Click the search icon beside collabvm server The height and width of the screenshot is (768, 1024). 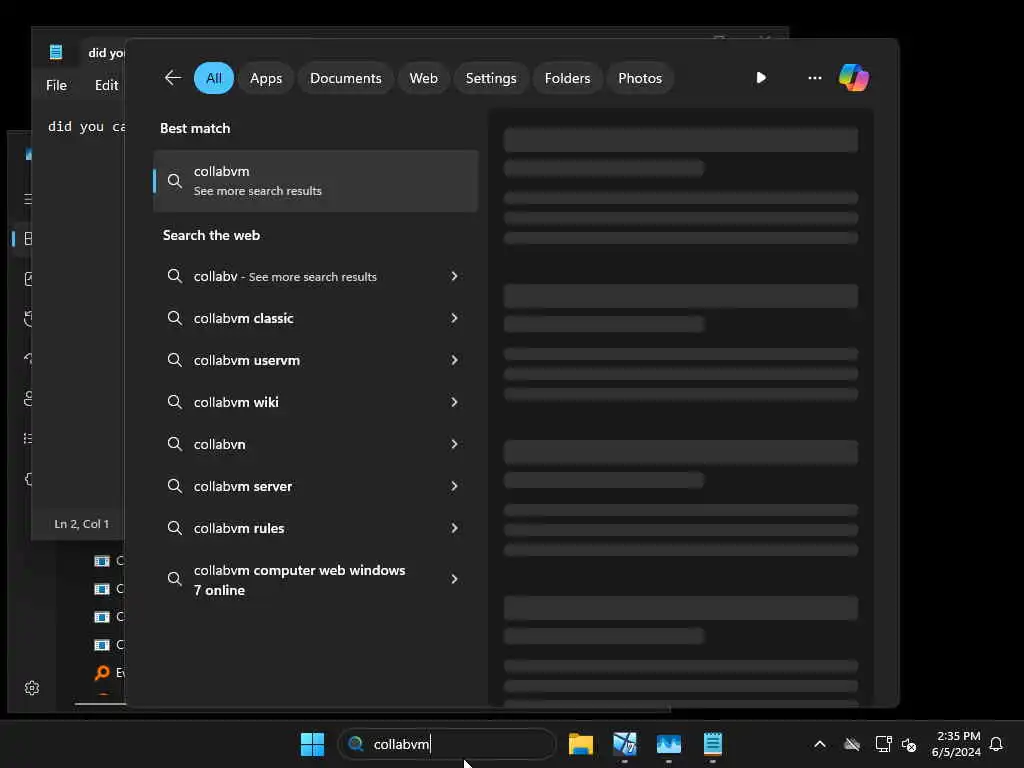pos(174,486)
